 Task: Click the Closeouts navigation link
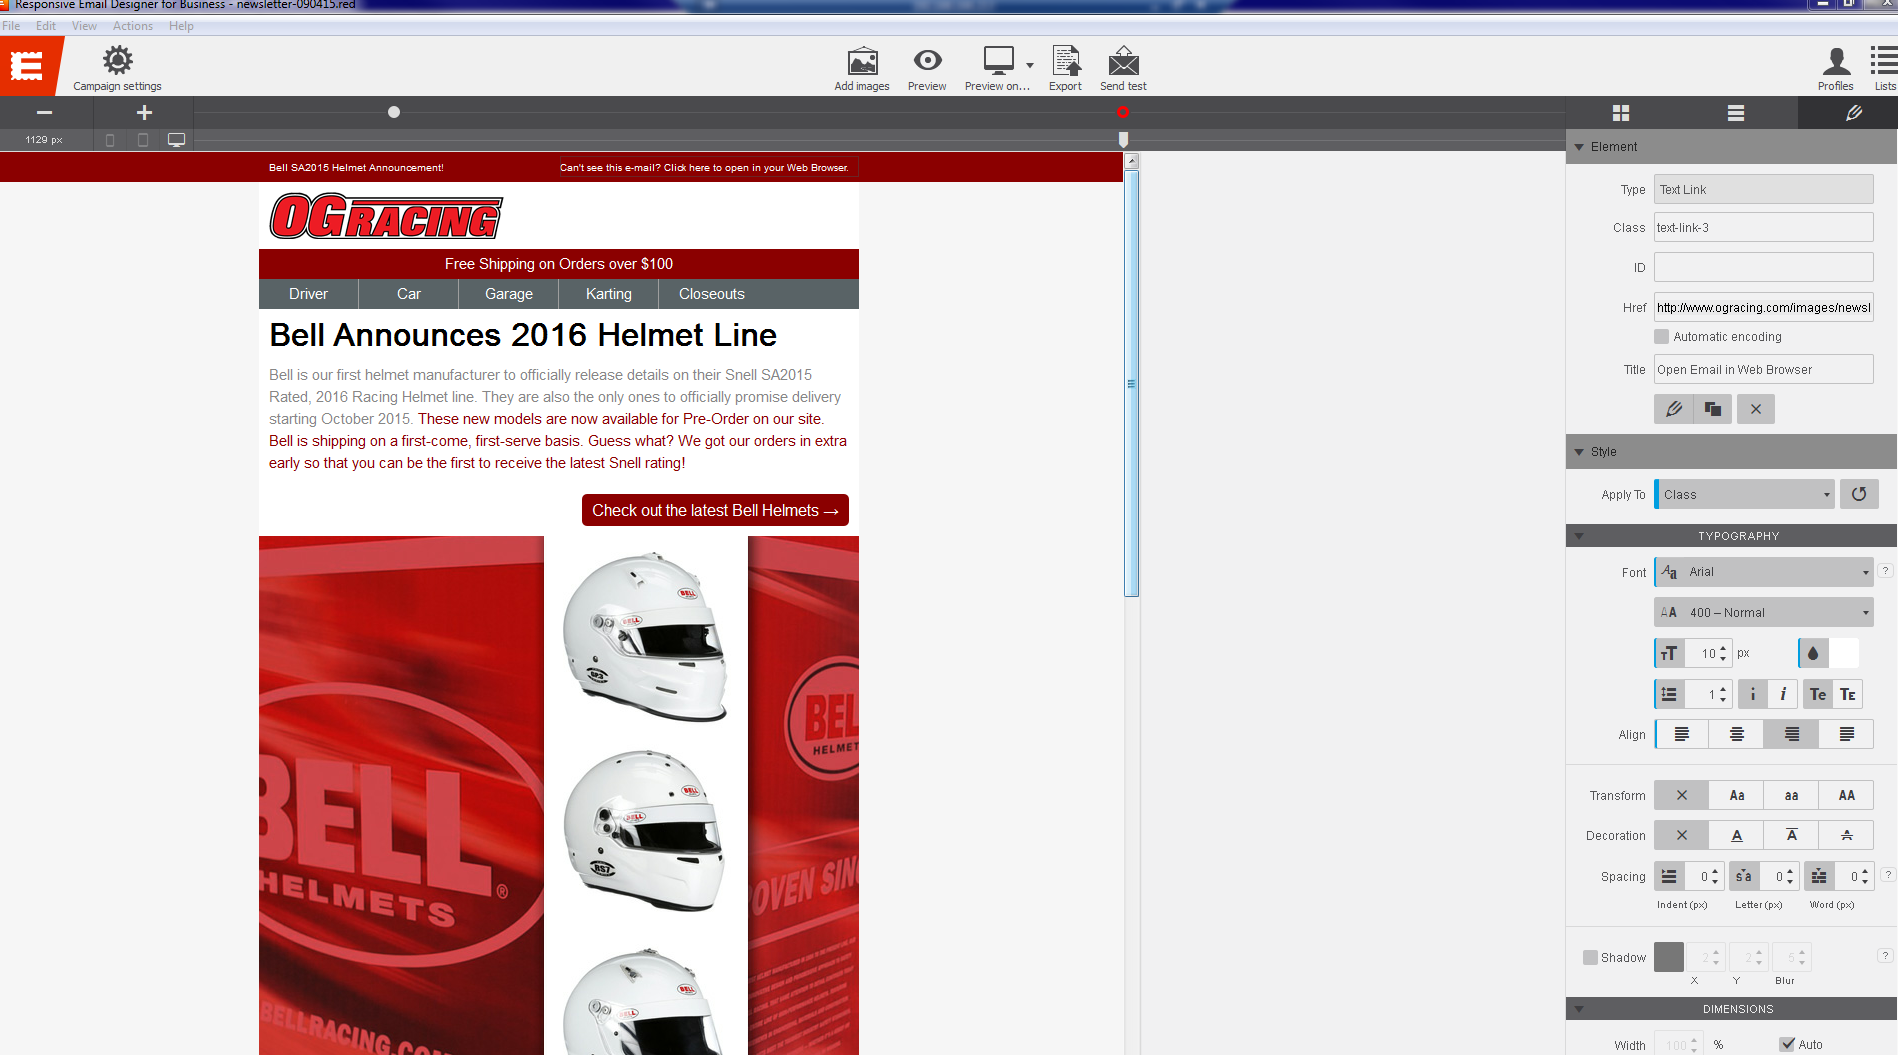click(x=712, y=294)
